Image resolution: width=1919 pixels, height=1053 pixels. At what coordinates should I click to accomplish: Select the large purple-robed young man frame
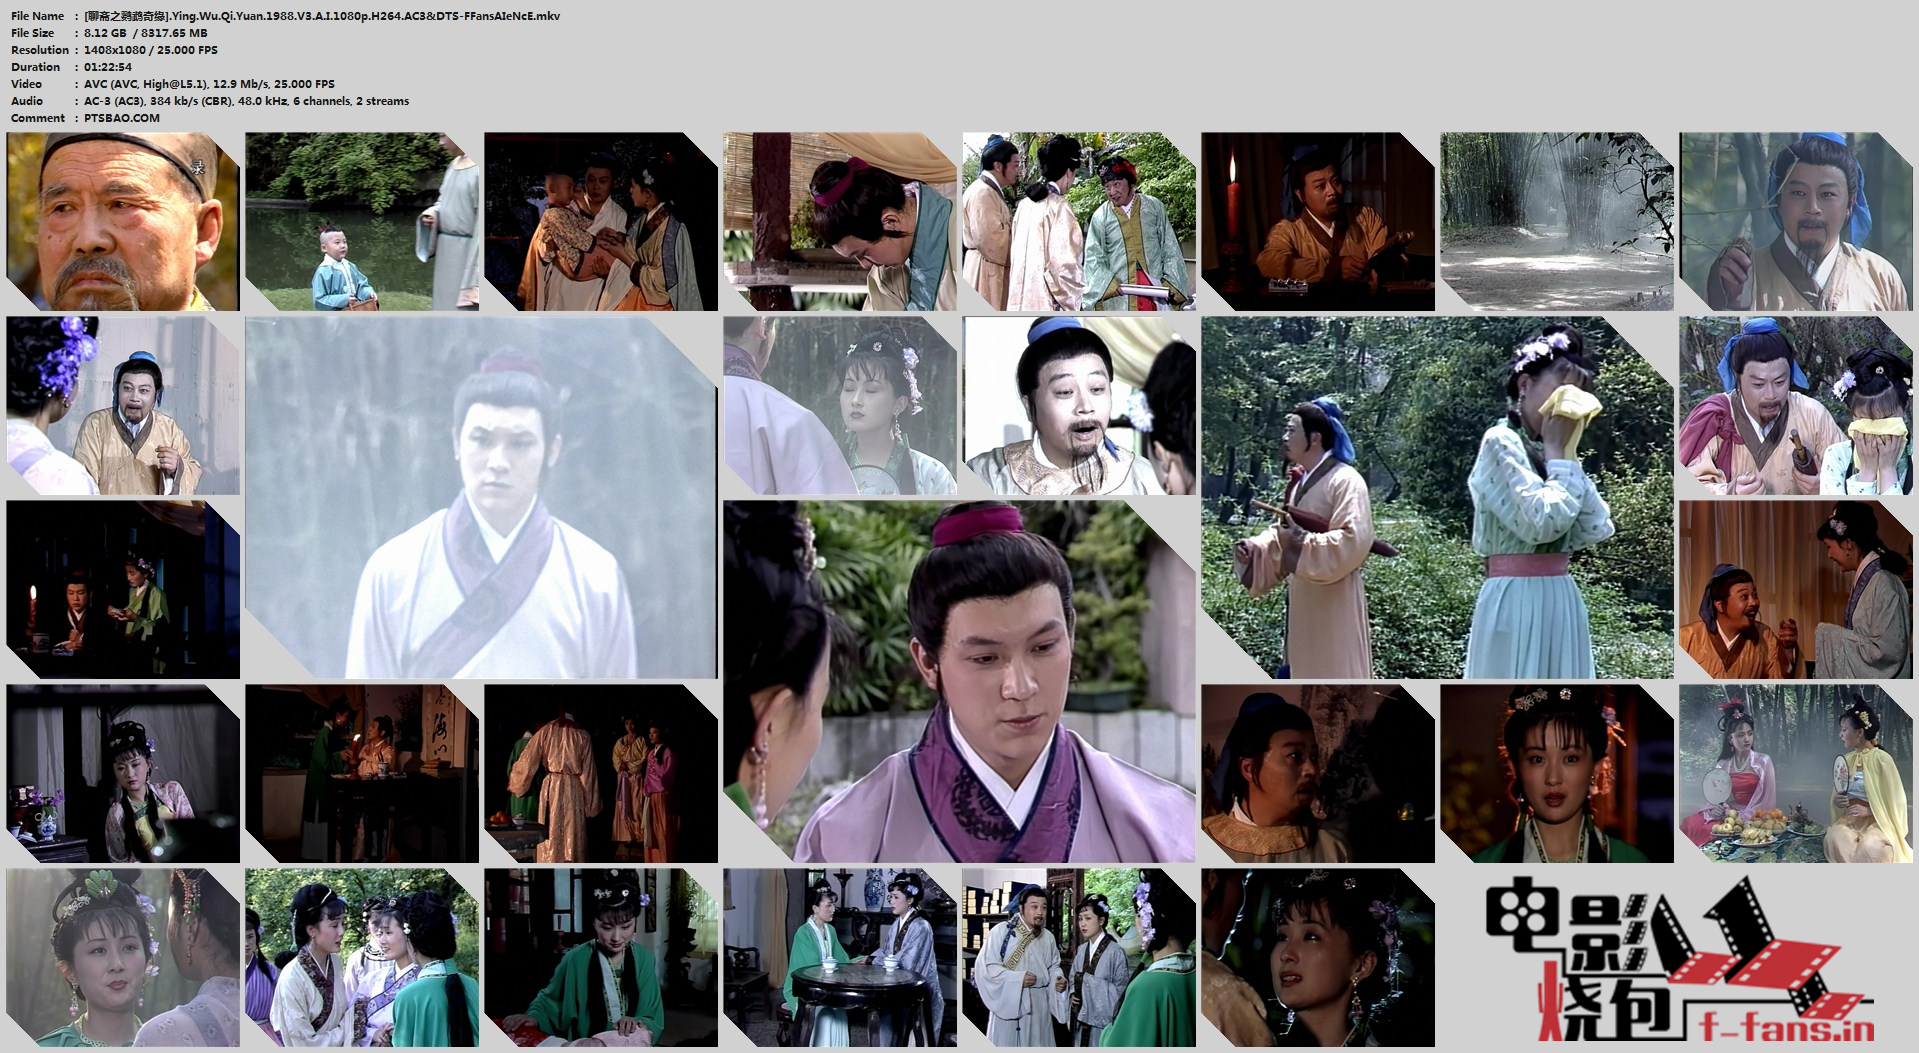[x=959, y=681]
